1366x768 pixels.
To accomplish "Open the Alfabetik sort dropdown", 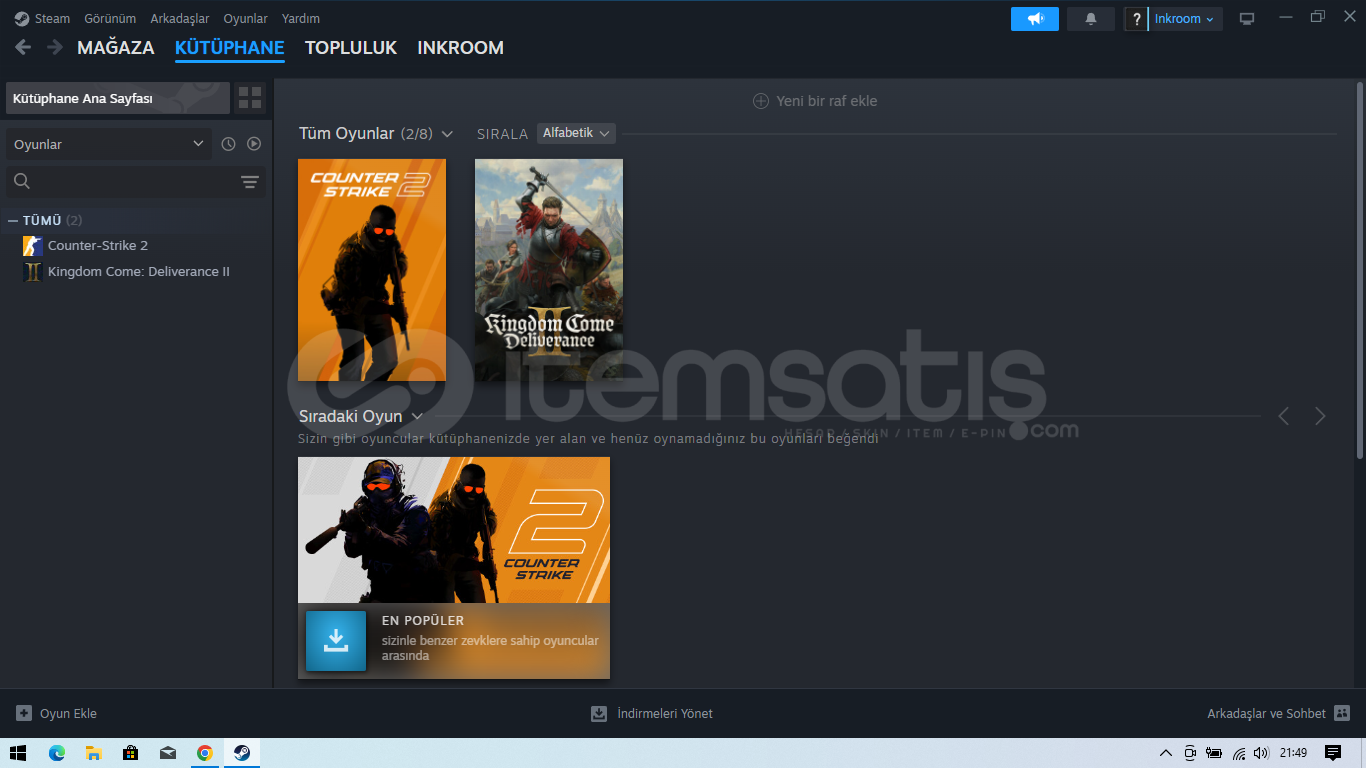I will tap(576, 133).
